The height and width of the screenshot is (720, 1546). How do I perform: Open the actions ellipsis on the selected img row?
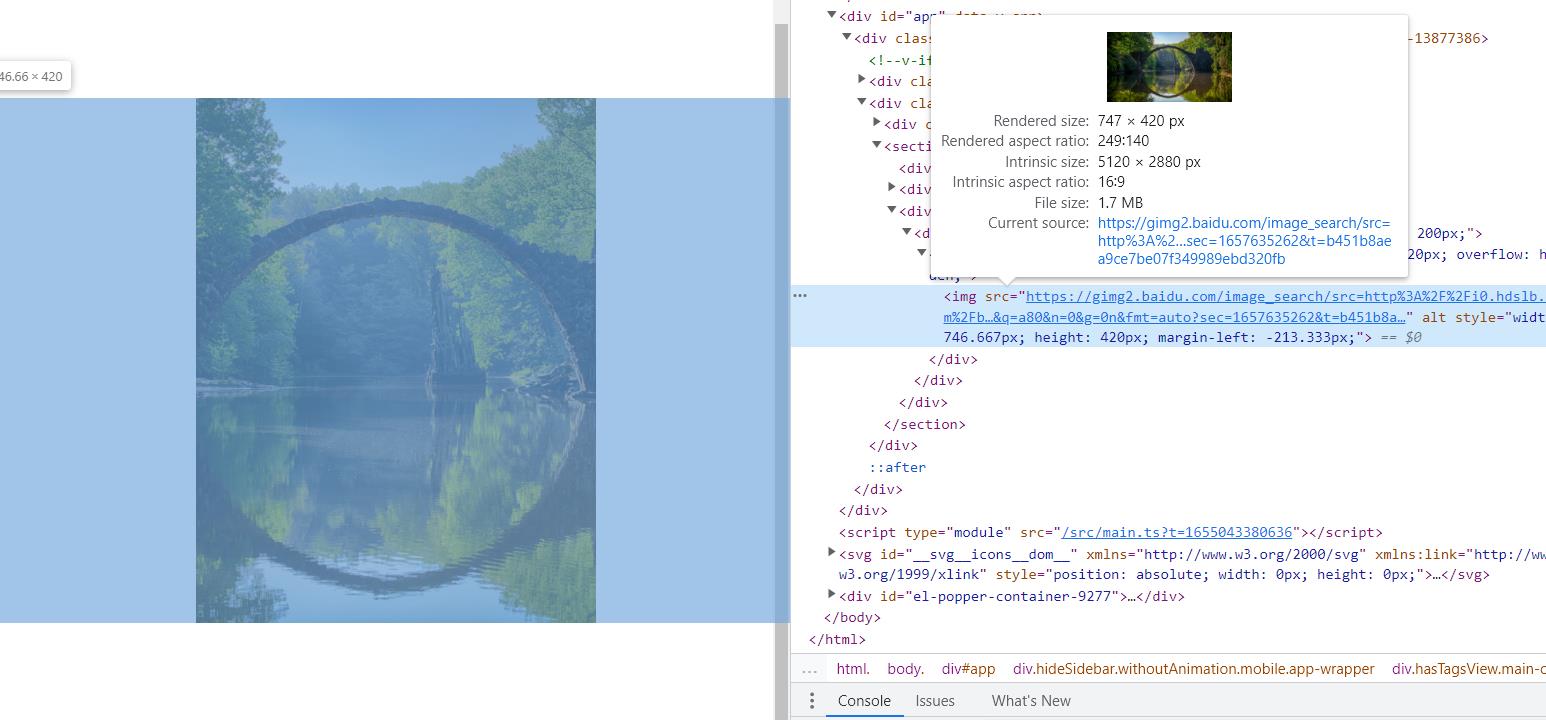(x=800, y=295)
